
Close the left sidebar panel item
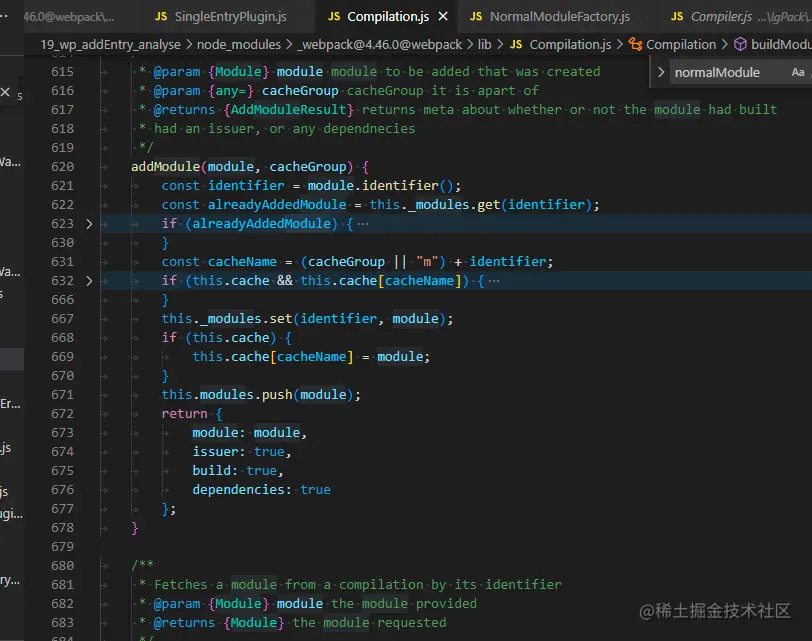(5, 92)
